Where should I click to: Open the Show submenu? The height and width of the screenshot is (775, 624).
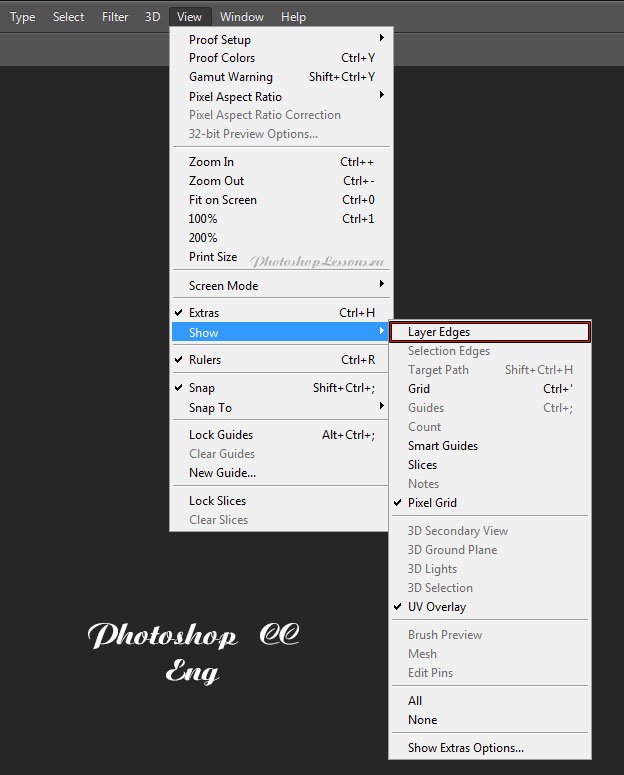[x=281, y=332]
